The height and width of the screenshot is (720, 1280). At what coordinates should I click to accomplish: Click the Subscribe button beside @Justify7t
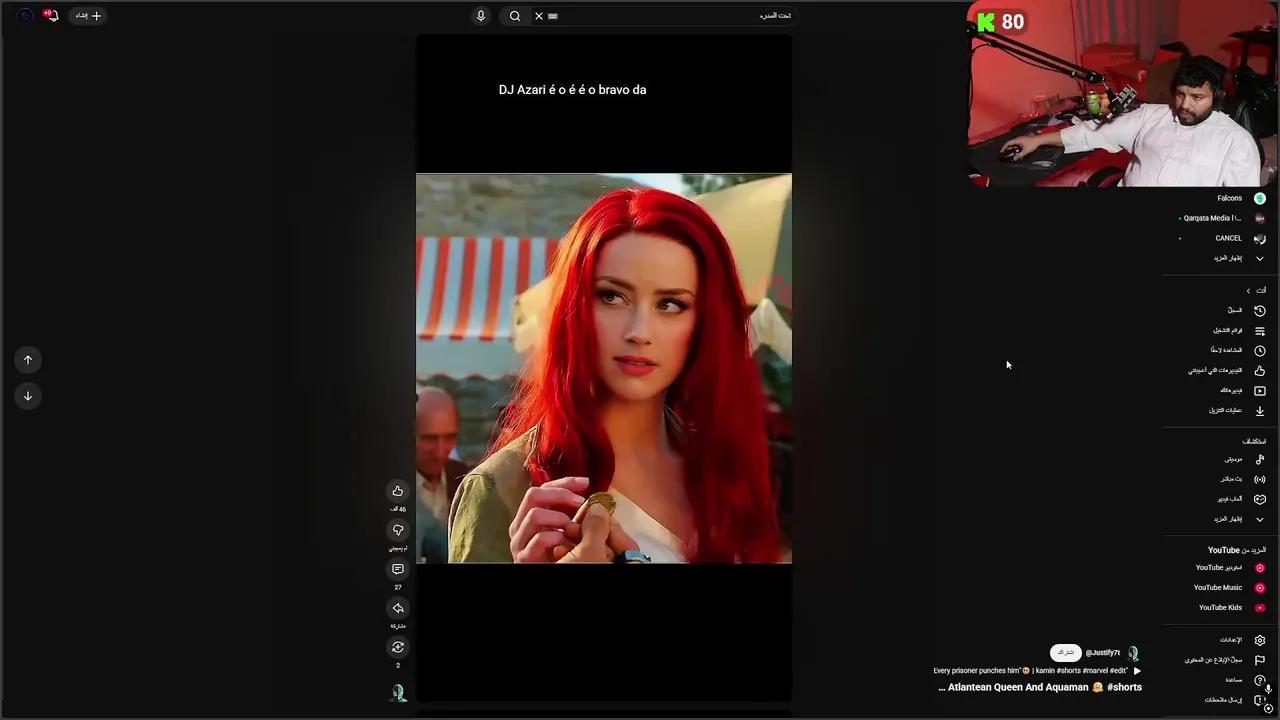pos(1066,652)
